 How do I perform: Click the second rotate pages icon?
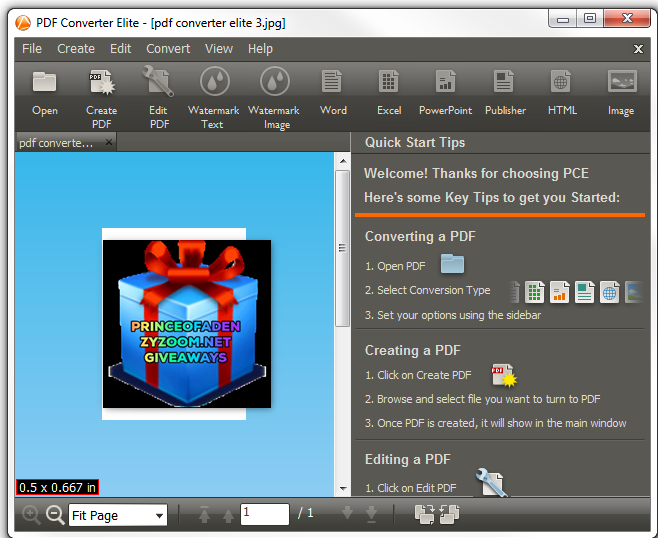449,514
